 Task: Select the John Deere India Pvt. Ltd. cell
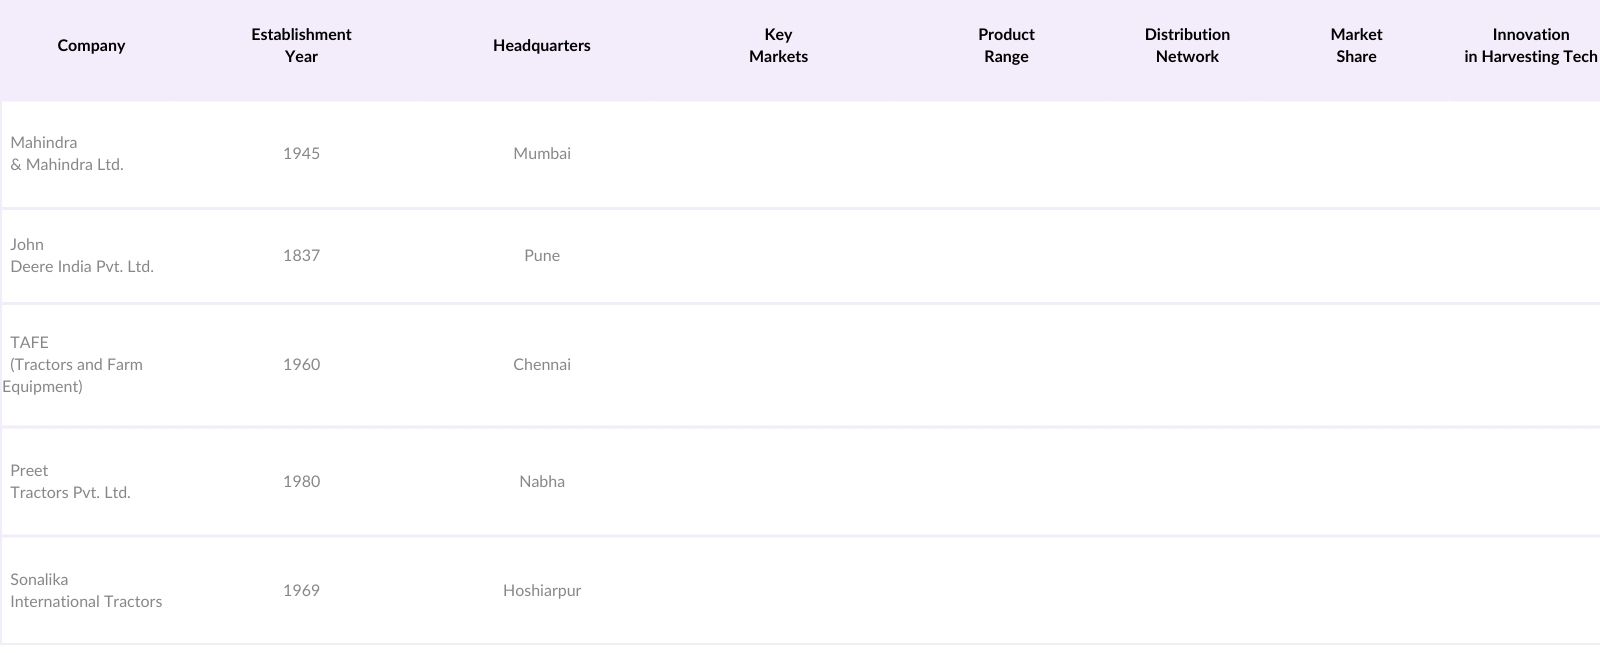82,255
